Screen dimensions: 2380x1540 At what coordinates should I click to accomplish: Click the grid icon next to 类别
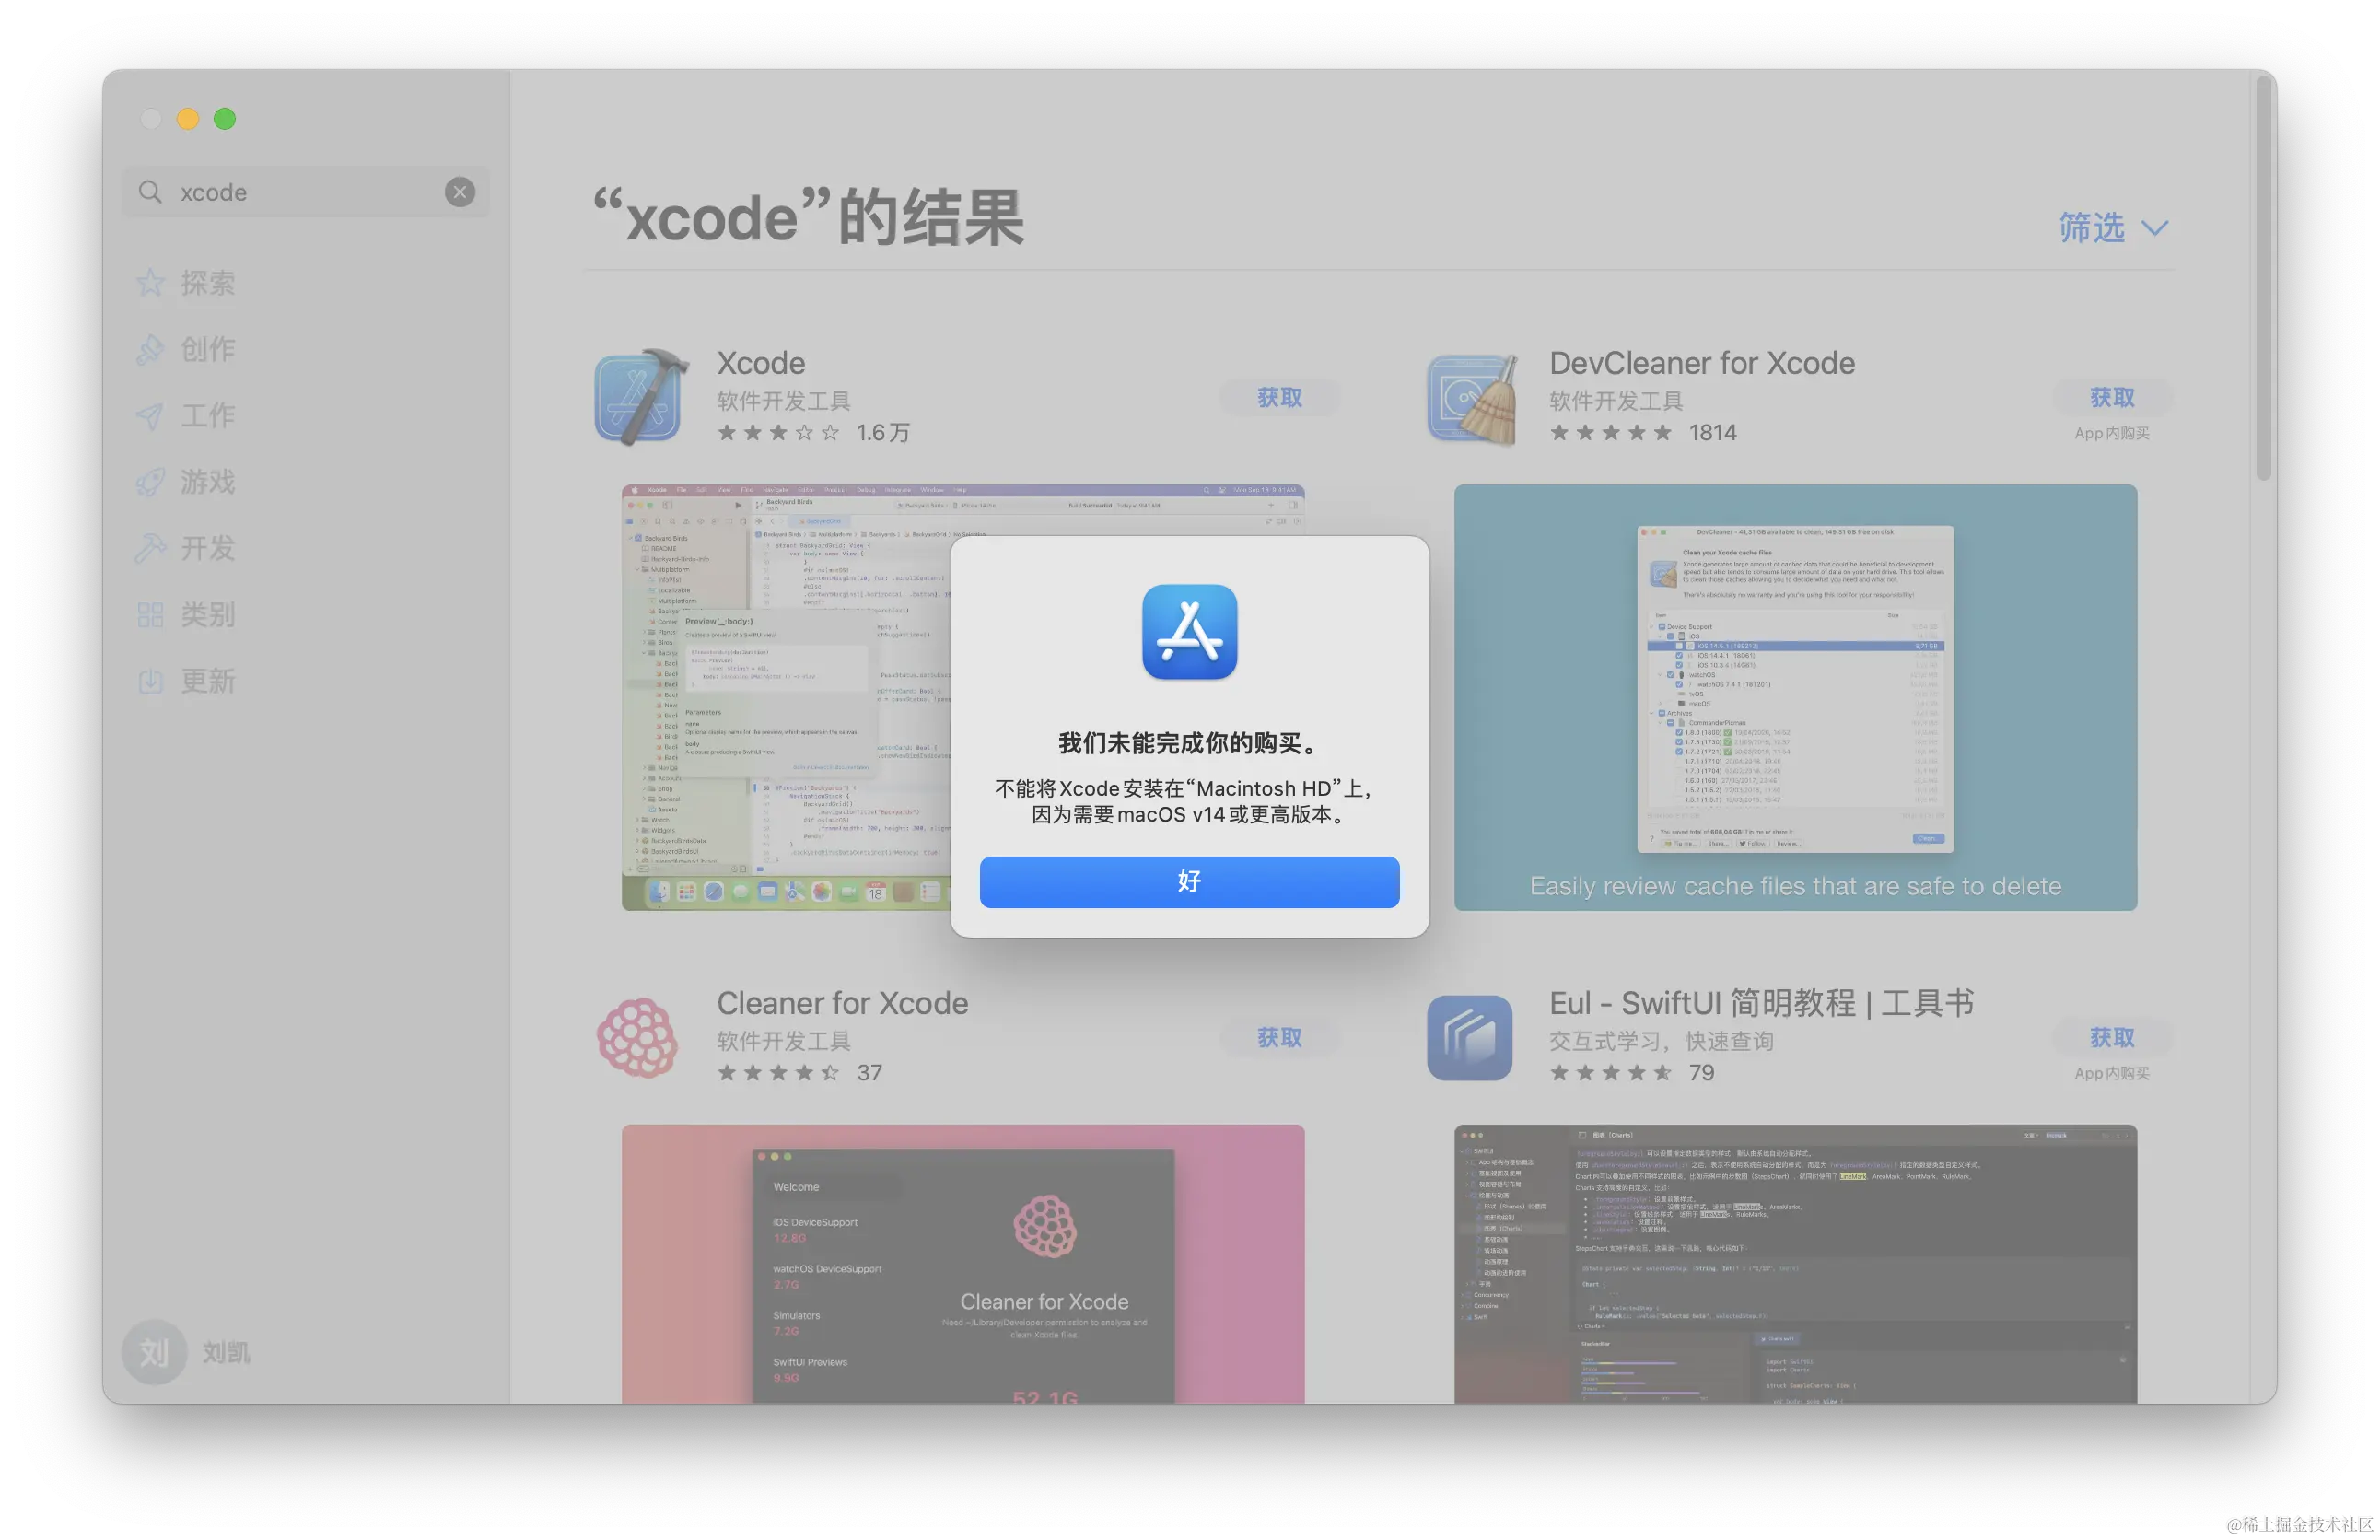click(x=150, y=614)
